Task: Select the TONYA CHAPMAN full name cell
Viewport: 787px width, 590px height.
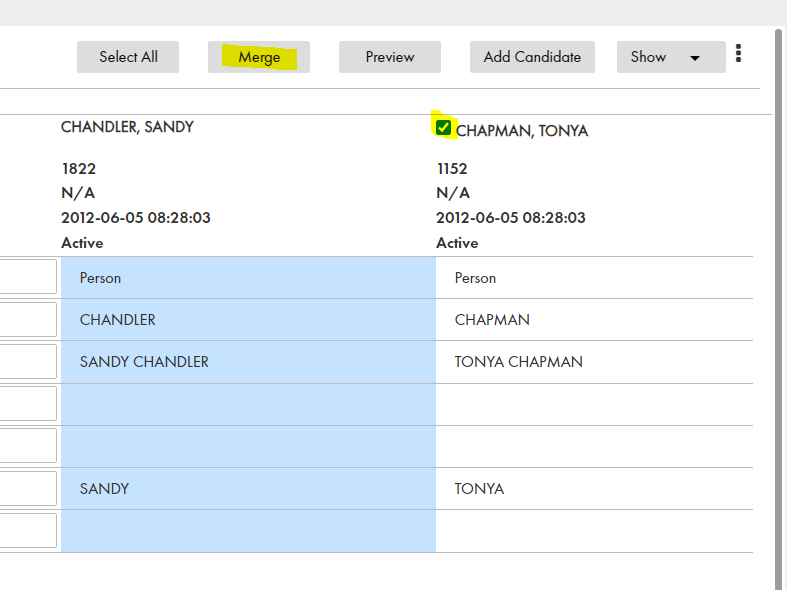Action: coord(594,362)
